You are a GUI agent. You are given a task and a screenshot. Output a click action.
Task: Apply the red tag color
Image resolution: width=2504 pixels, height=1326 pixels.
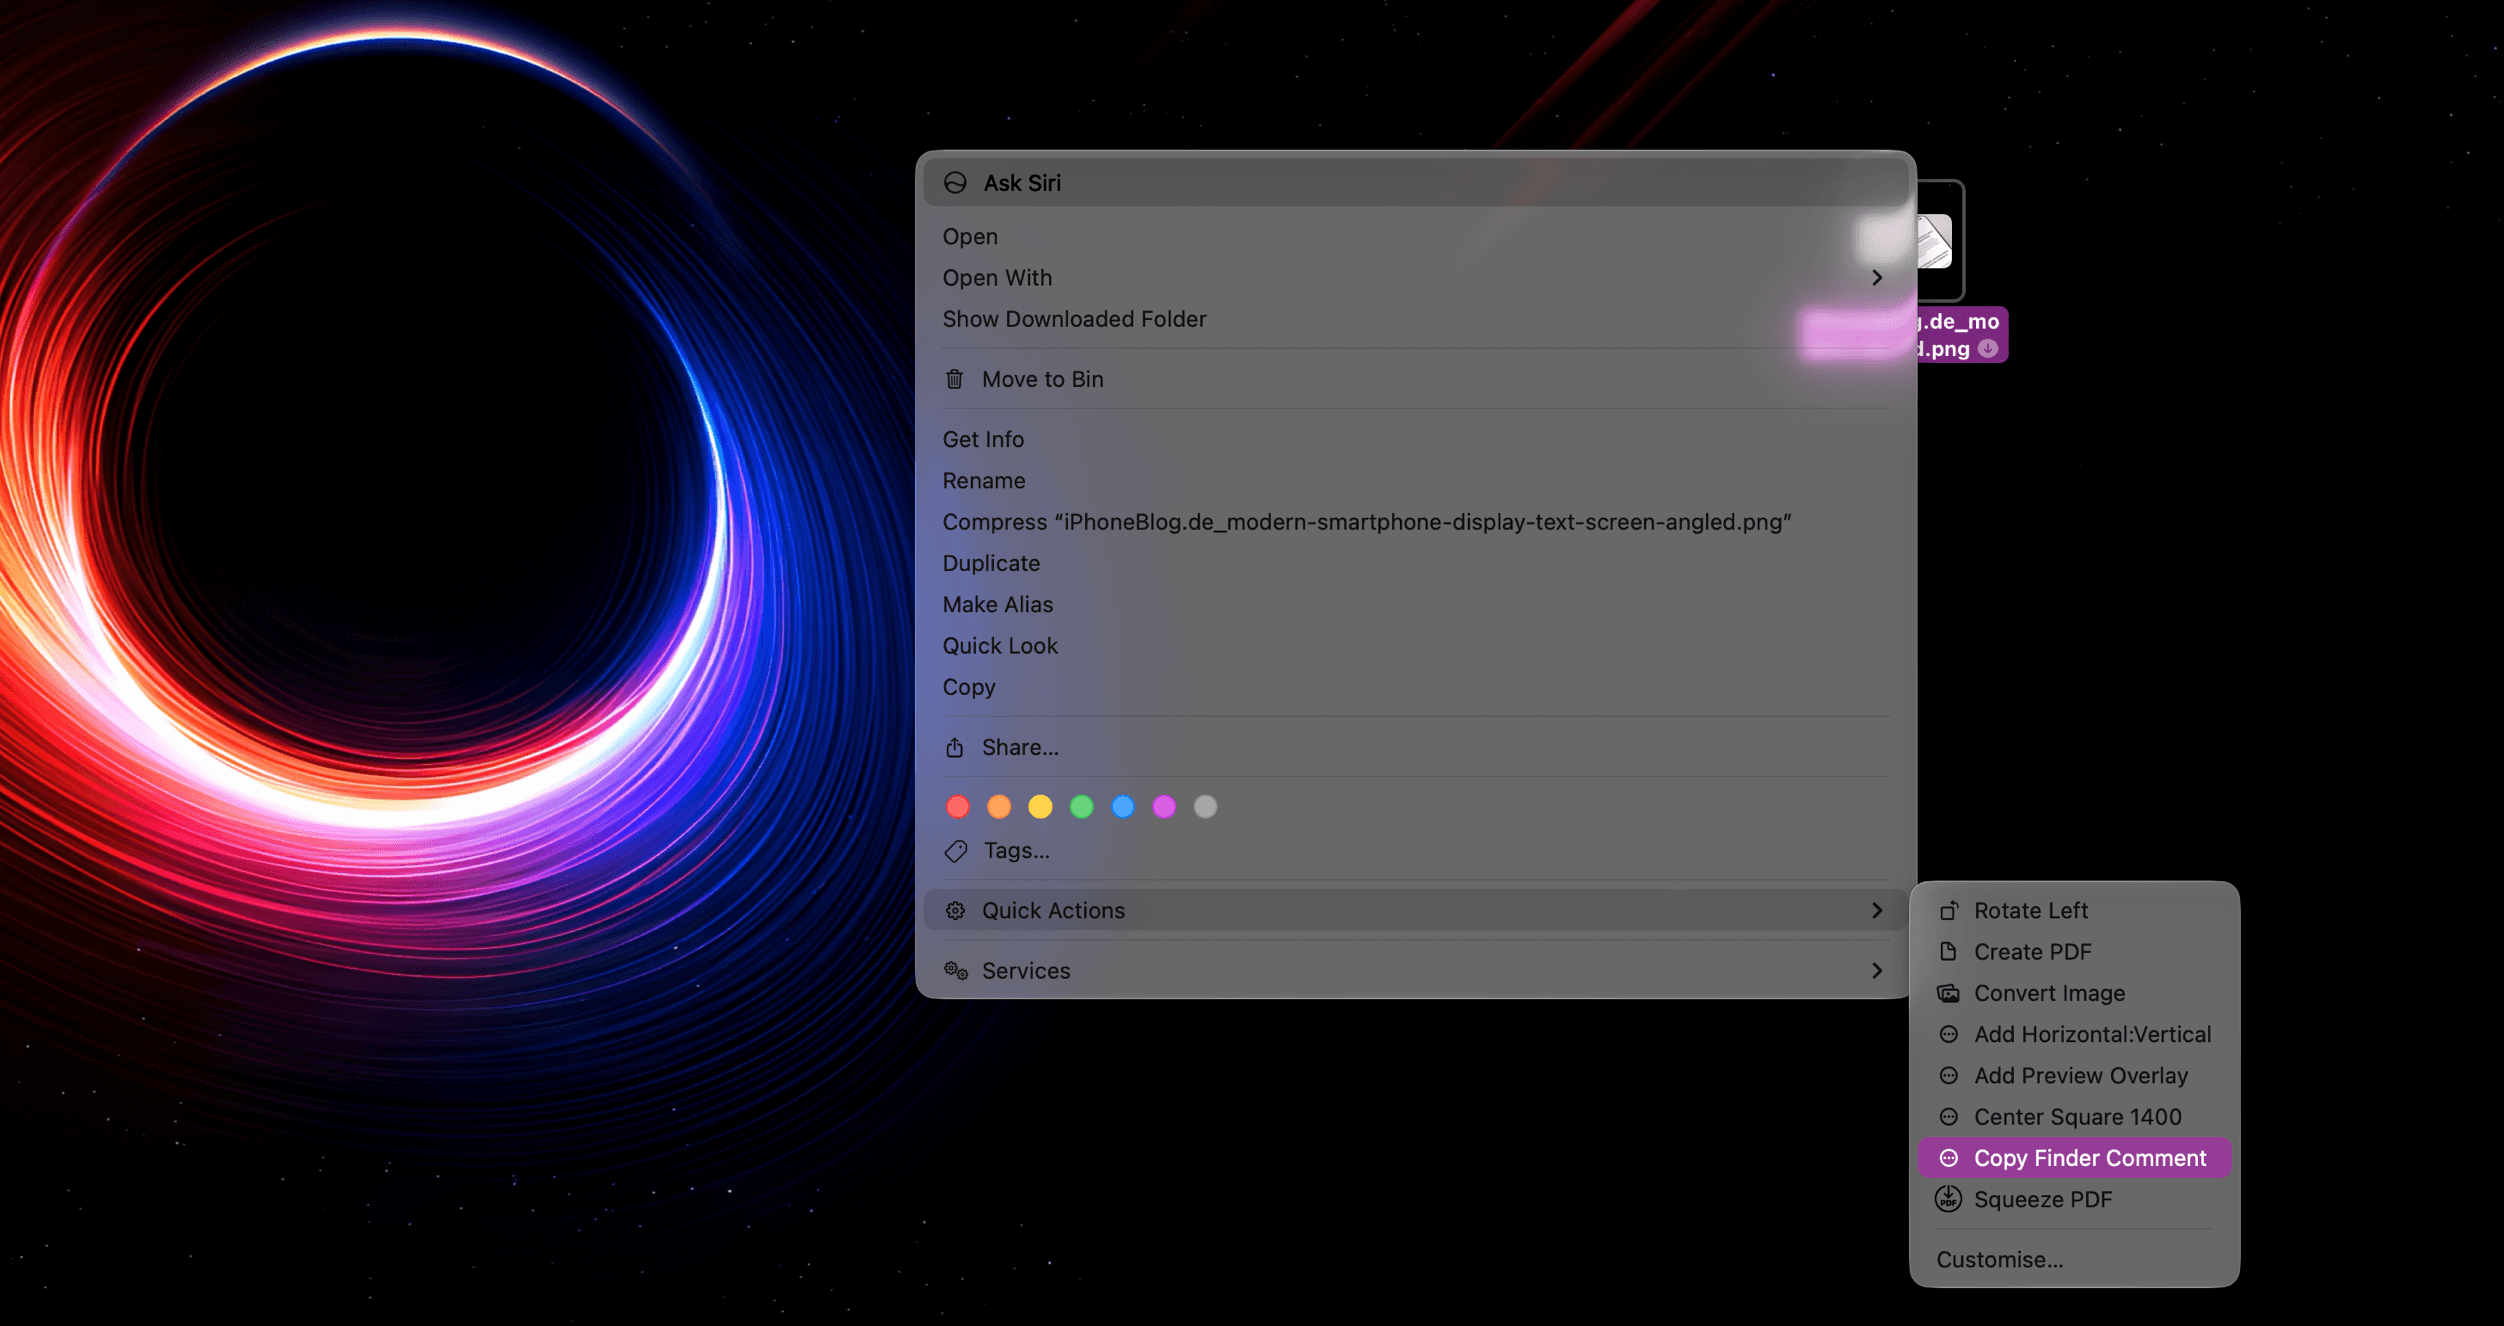[x=958, y=807]
